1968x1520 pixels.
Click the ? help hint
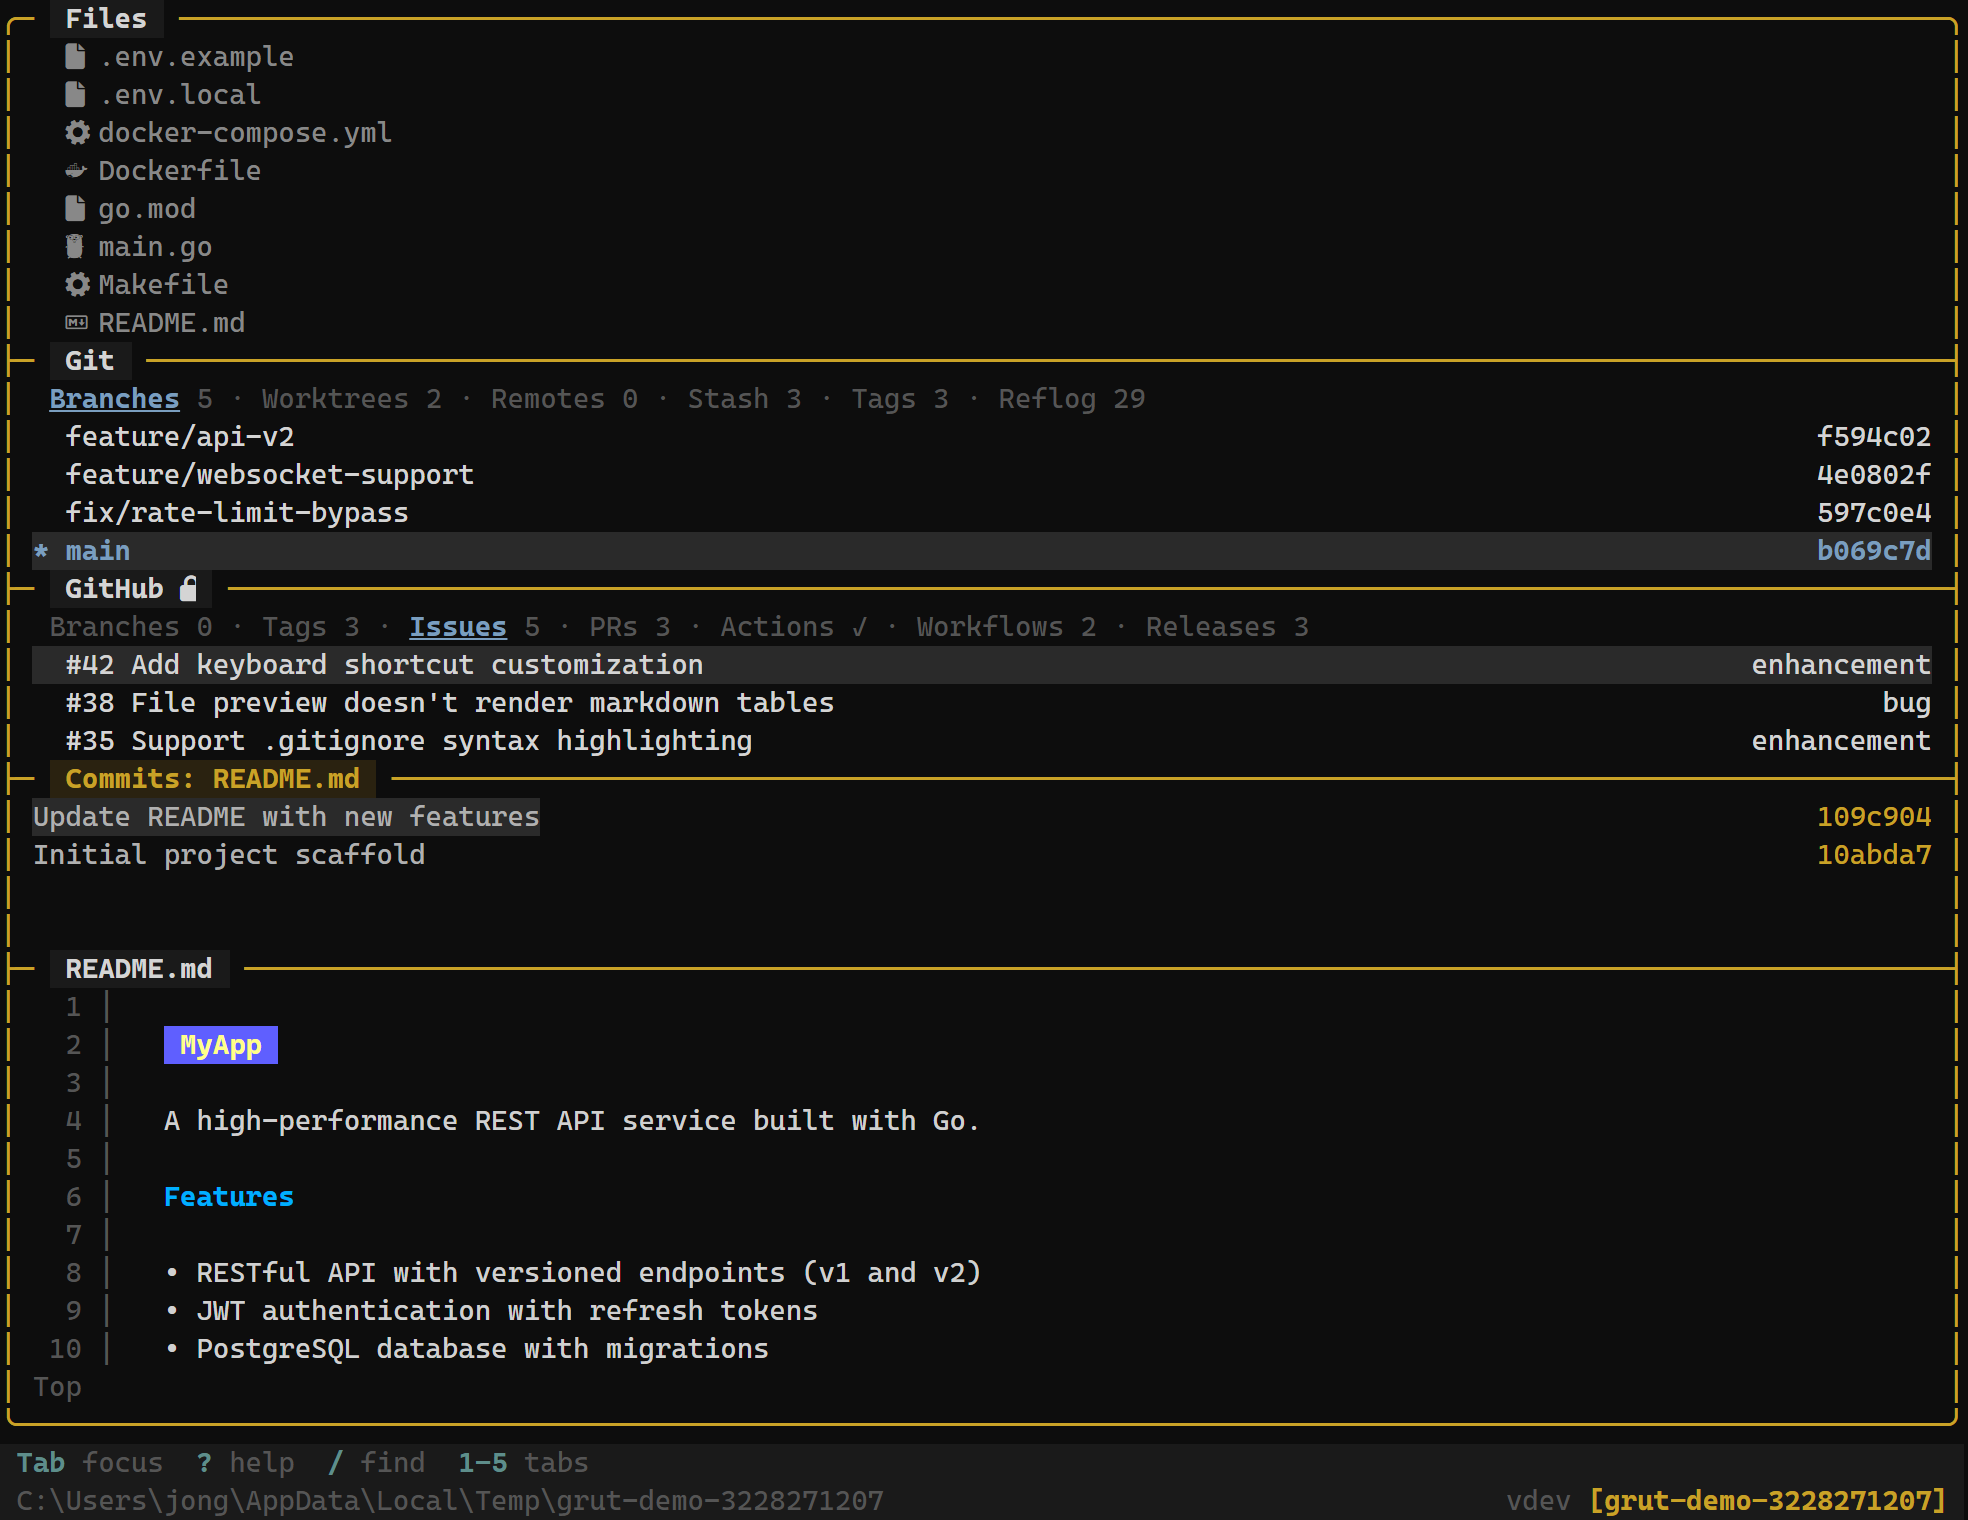click(x=245, y=1463)
